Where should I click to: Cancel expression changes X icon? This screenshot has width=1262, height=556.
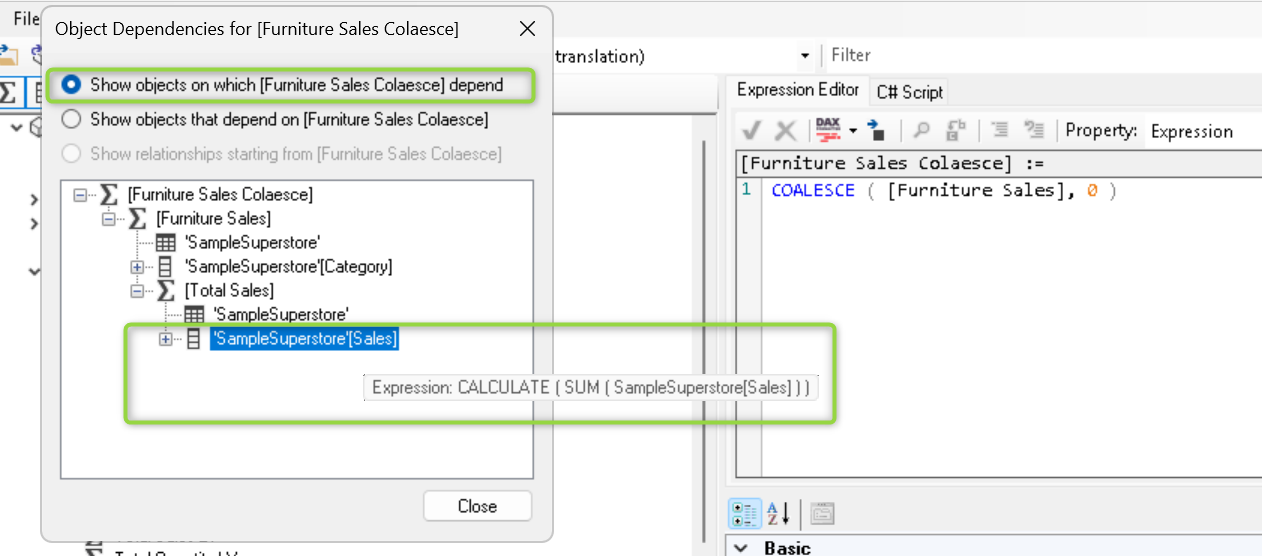coord(786,130)
